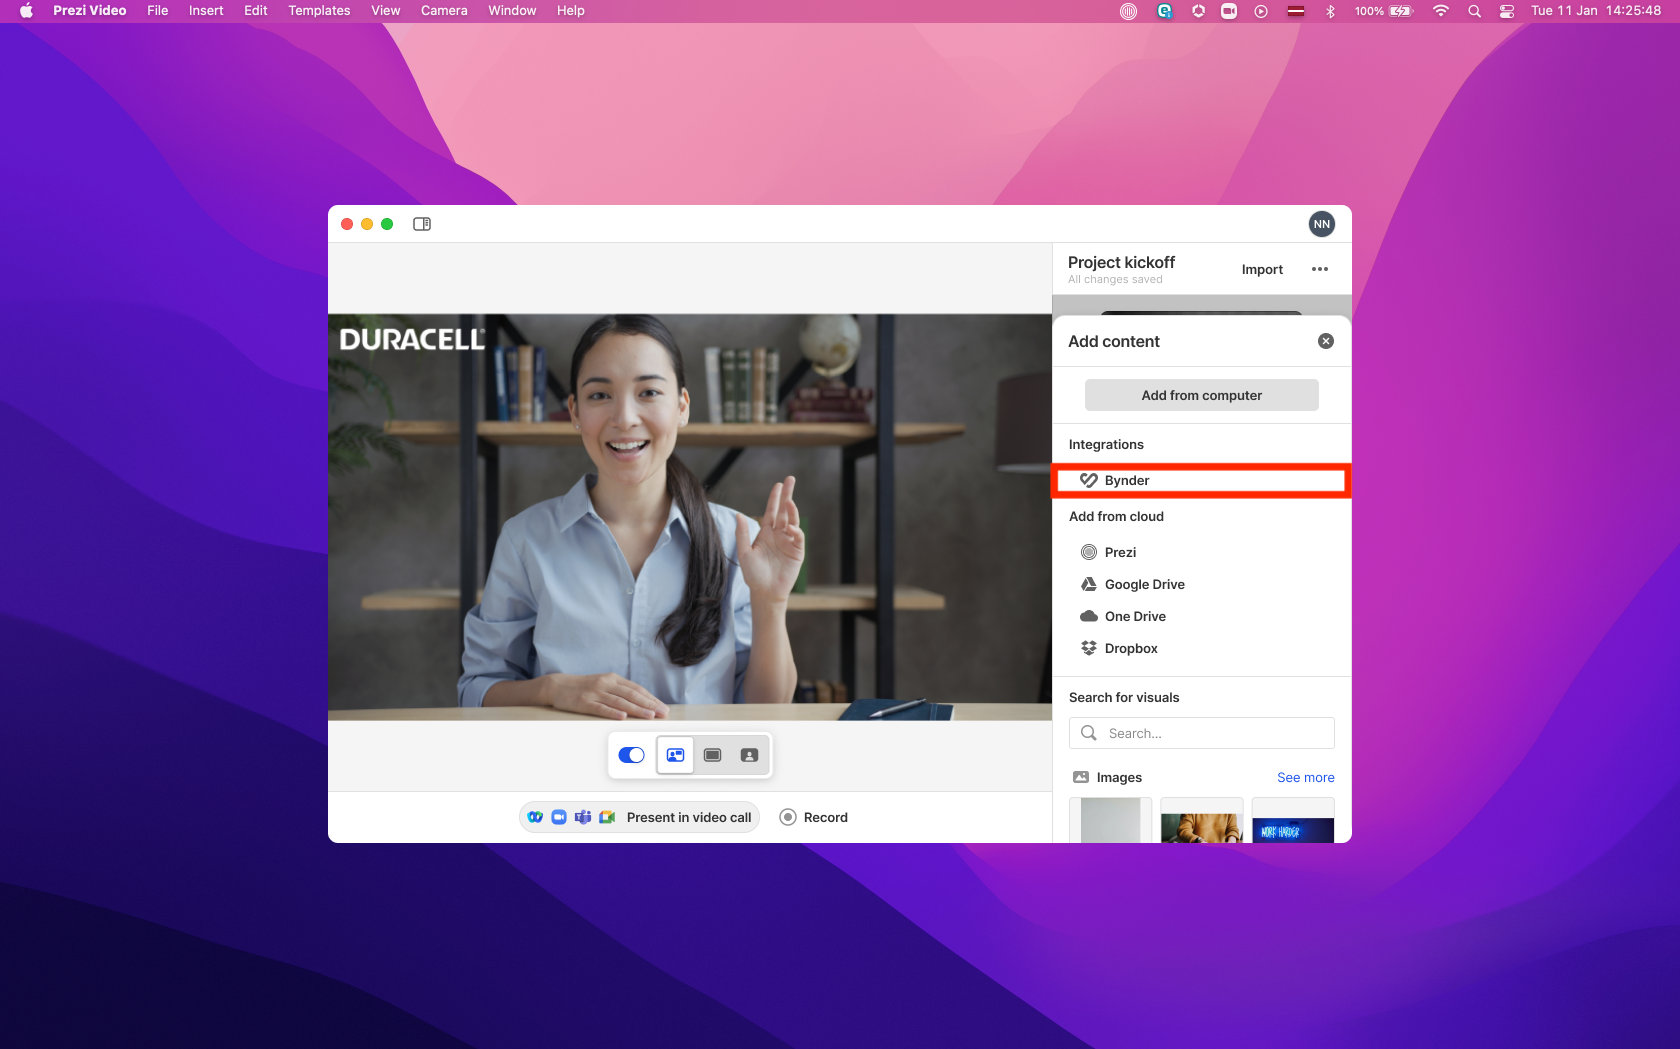Click See more images link

[x=1305, y=777]
